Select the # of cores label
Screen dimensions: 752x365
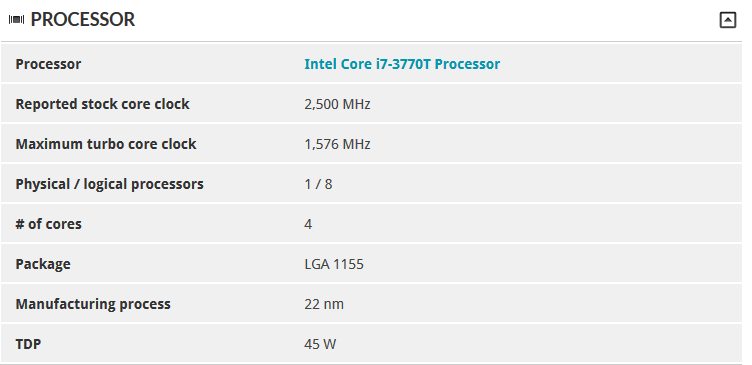coord(48,224)
